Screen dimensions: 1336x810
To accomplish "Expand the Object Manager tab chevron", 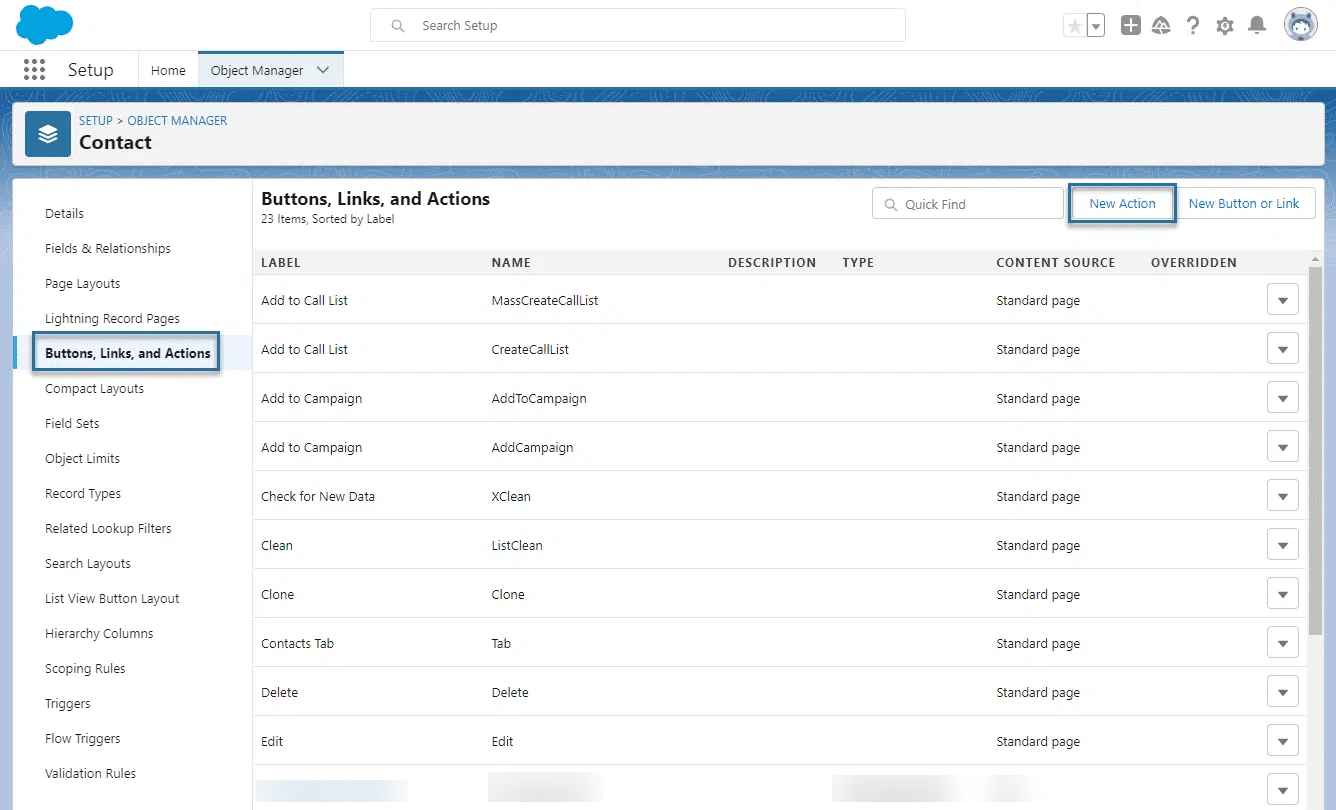I will [x=323, y=70].
